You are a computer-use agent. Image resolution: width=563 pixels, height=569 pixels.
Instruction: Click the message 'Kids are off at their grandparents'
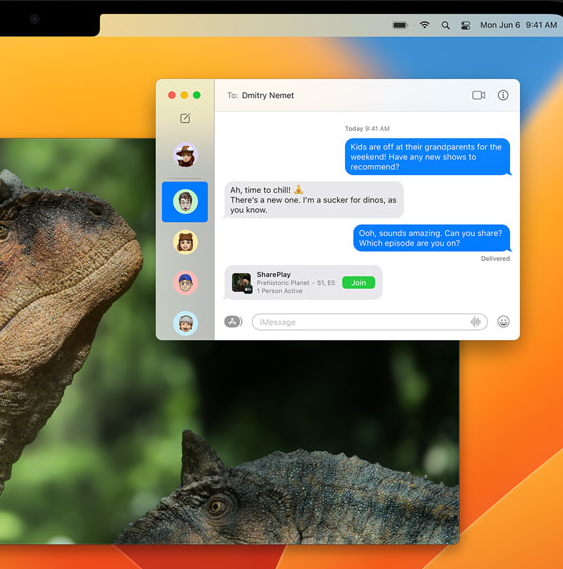428,157
